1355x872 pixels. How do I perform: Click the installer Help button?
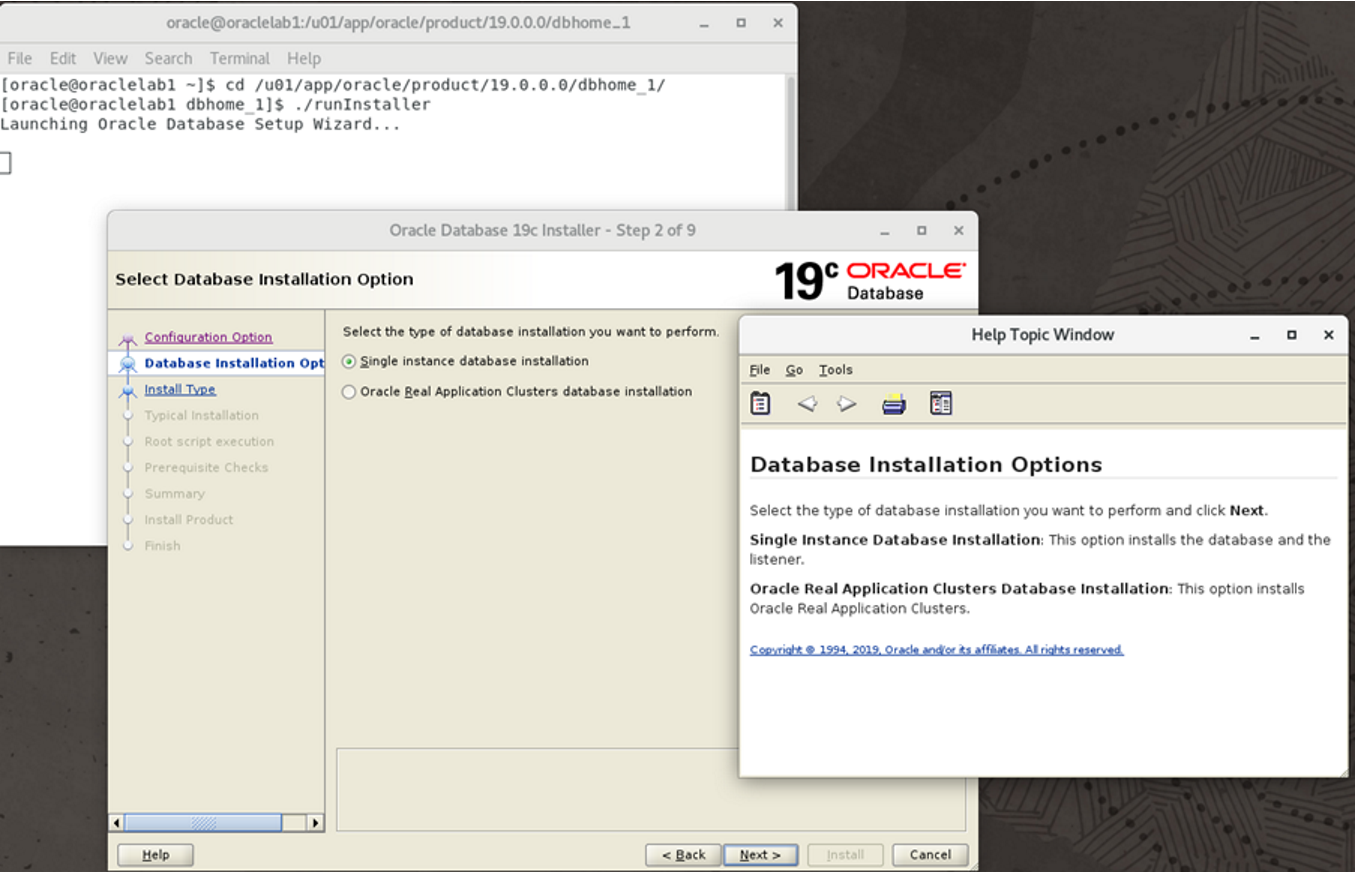coord(155,855)
